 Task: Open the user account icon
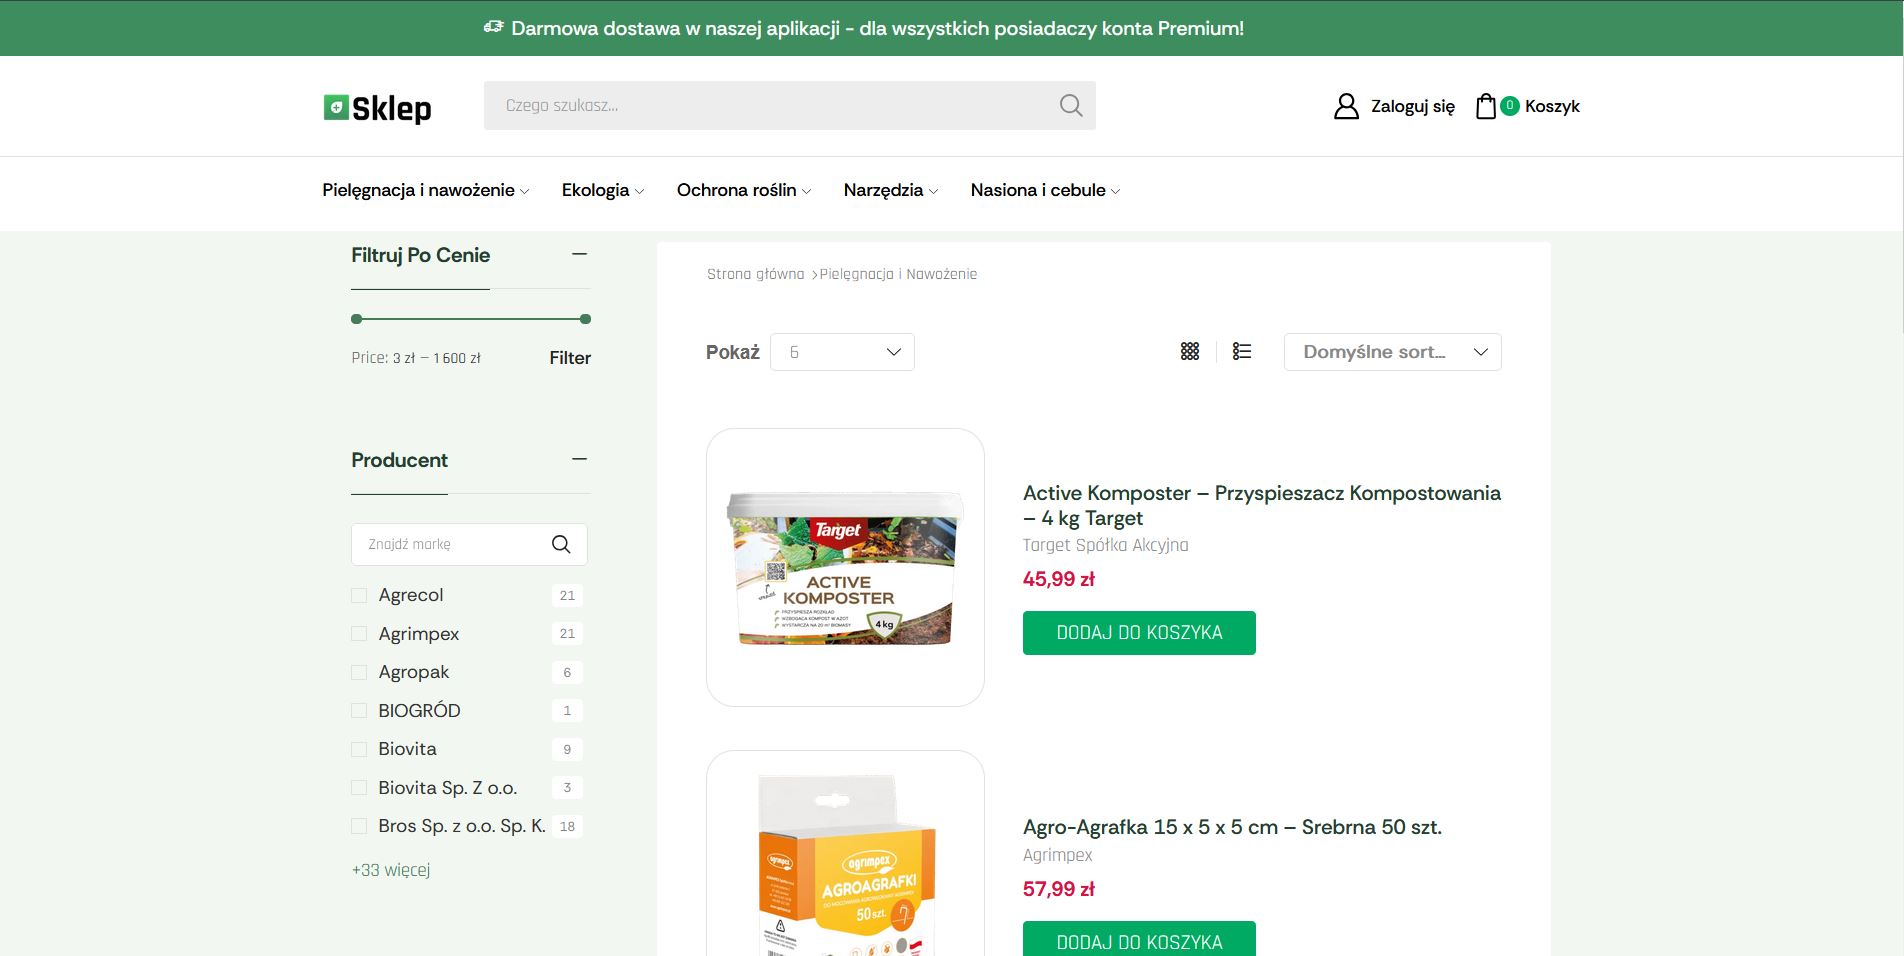point(1346,106)
